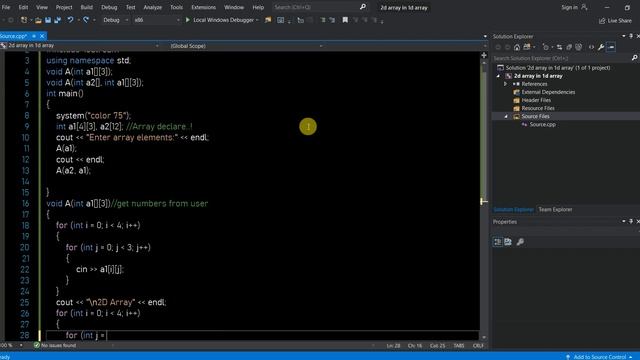This screenshot has height=360, width=640.
Task: Open the Window menu
Action: click(234, 7)
